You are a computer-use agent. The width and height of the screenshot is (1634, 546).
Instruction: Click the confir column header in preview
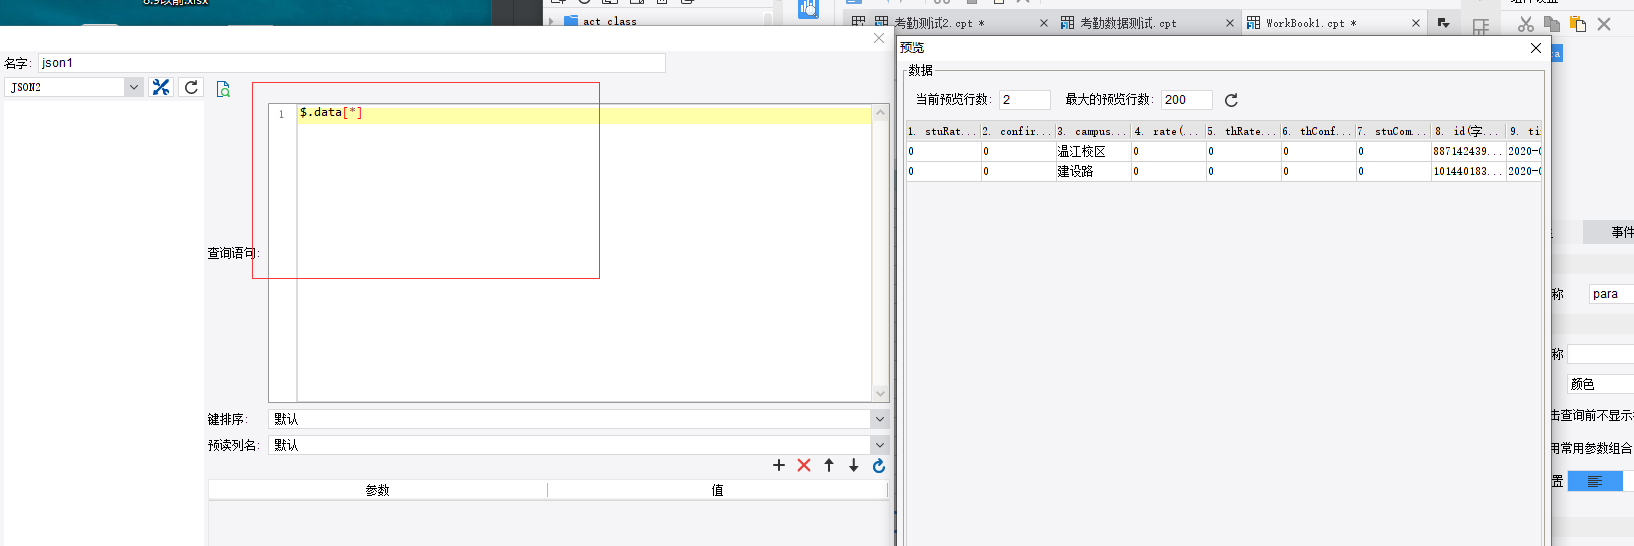point(1018,131)
